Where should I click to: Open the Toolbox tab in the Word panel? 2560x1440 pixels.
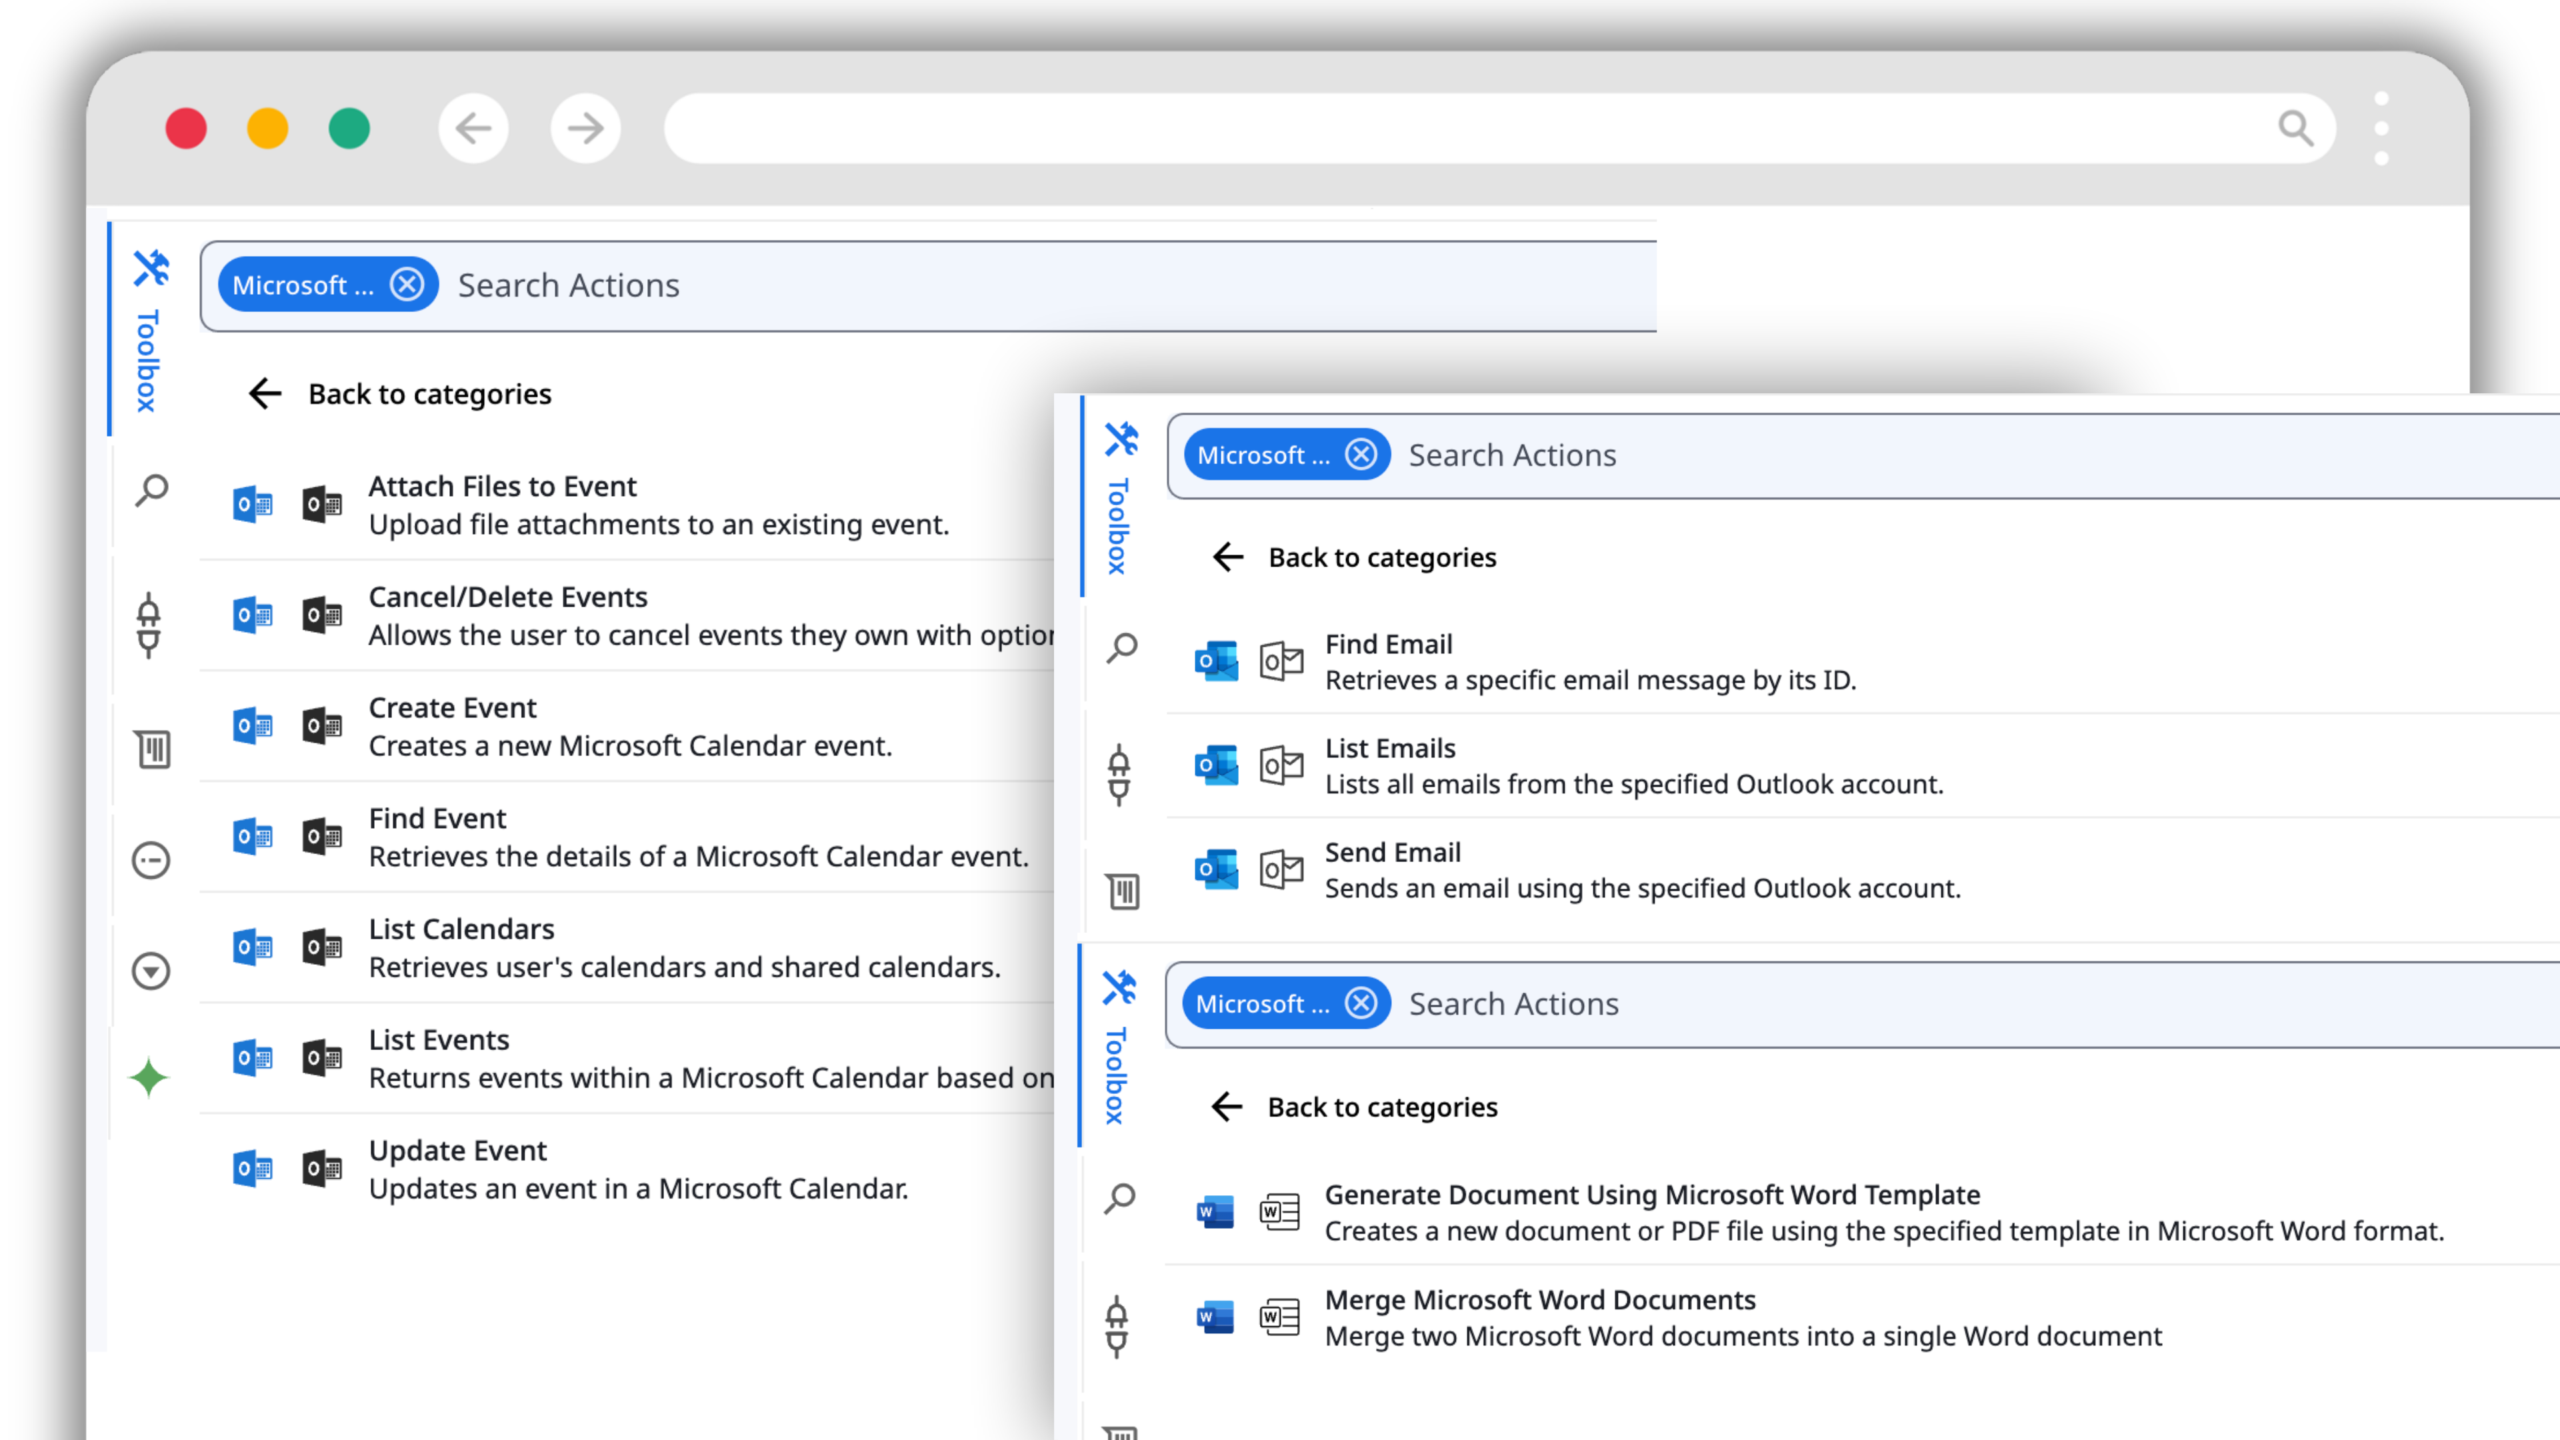pos(1117,1046)
